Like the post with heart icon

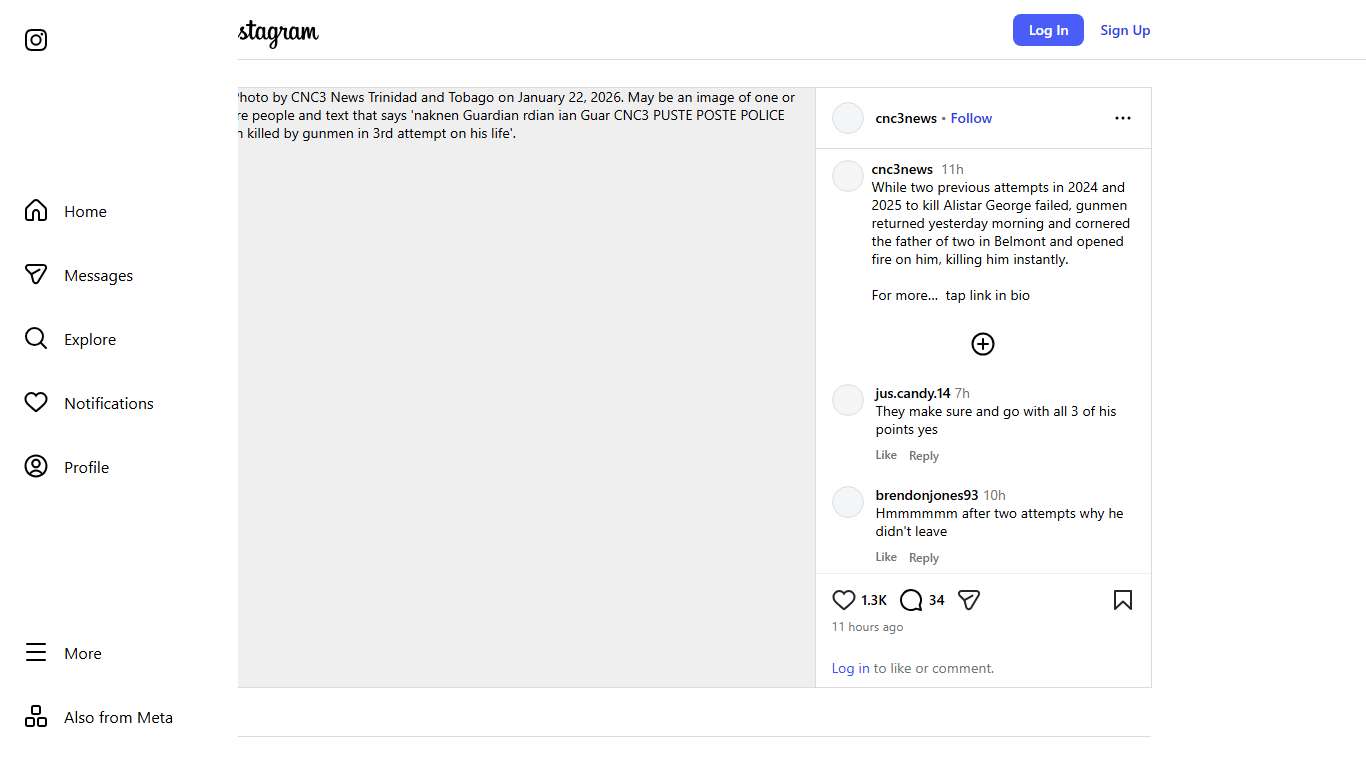[844, 600]
